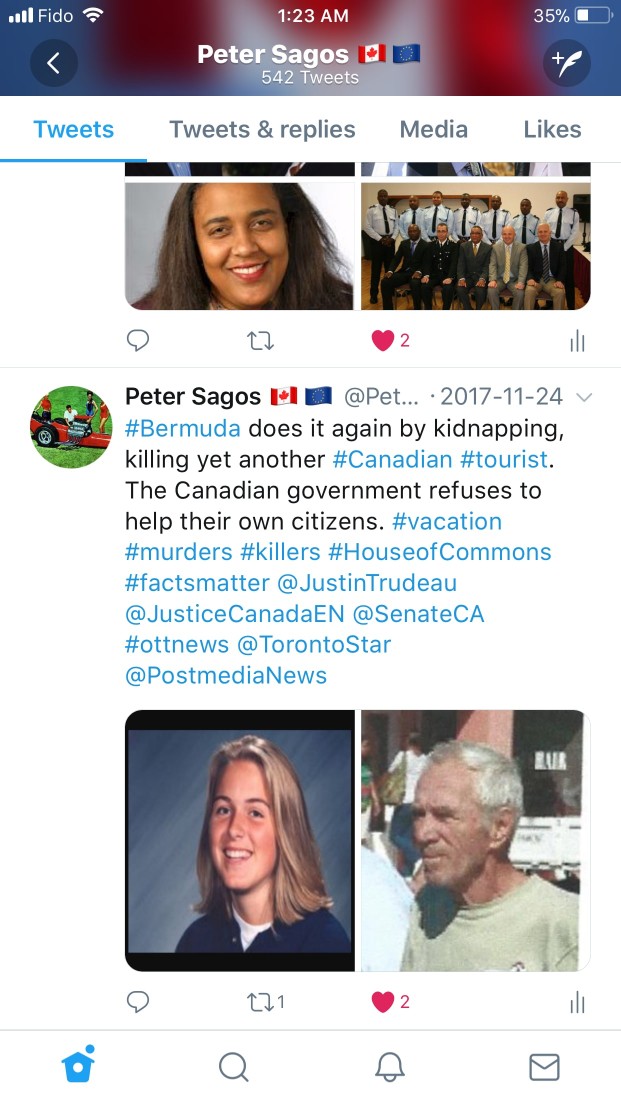Open the Home tab in bottom bar
The height and width of the screenshot is (1104, 621).
click(78, 1065)
